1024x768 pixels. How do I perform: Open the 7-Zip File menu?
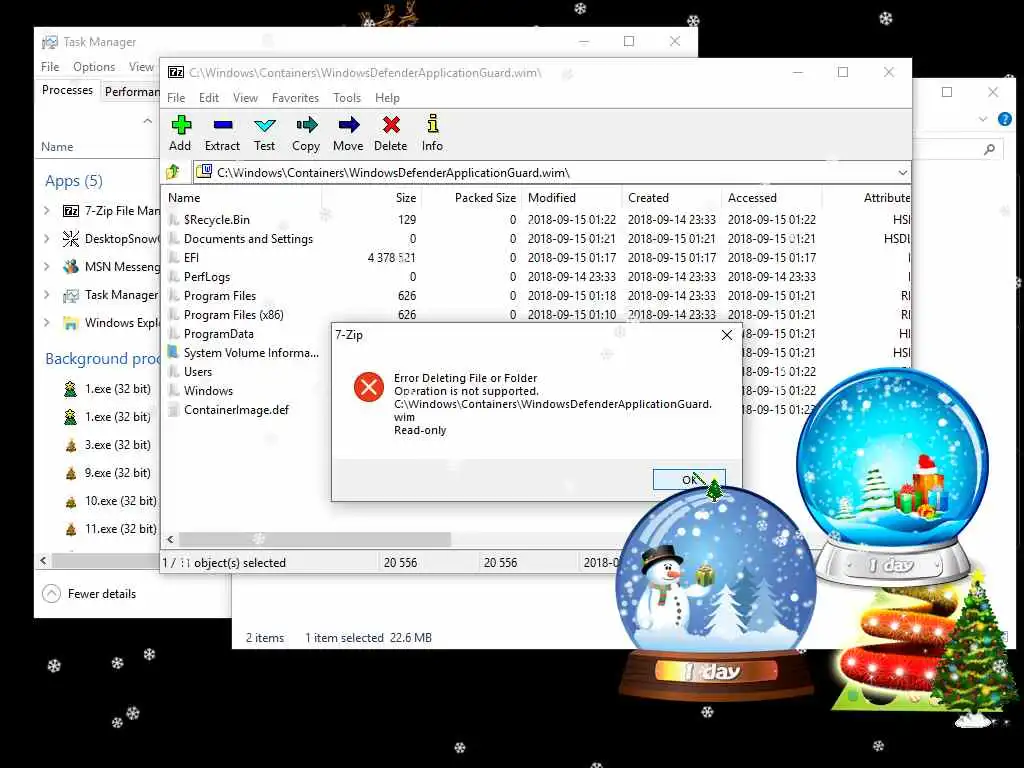click(x=176, y=98)
